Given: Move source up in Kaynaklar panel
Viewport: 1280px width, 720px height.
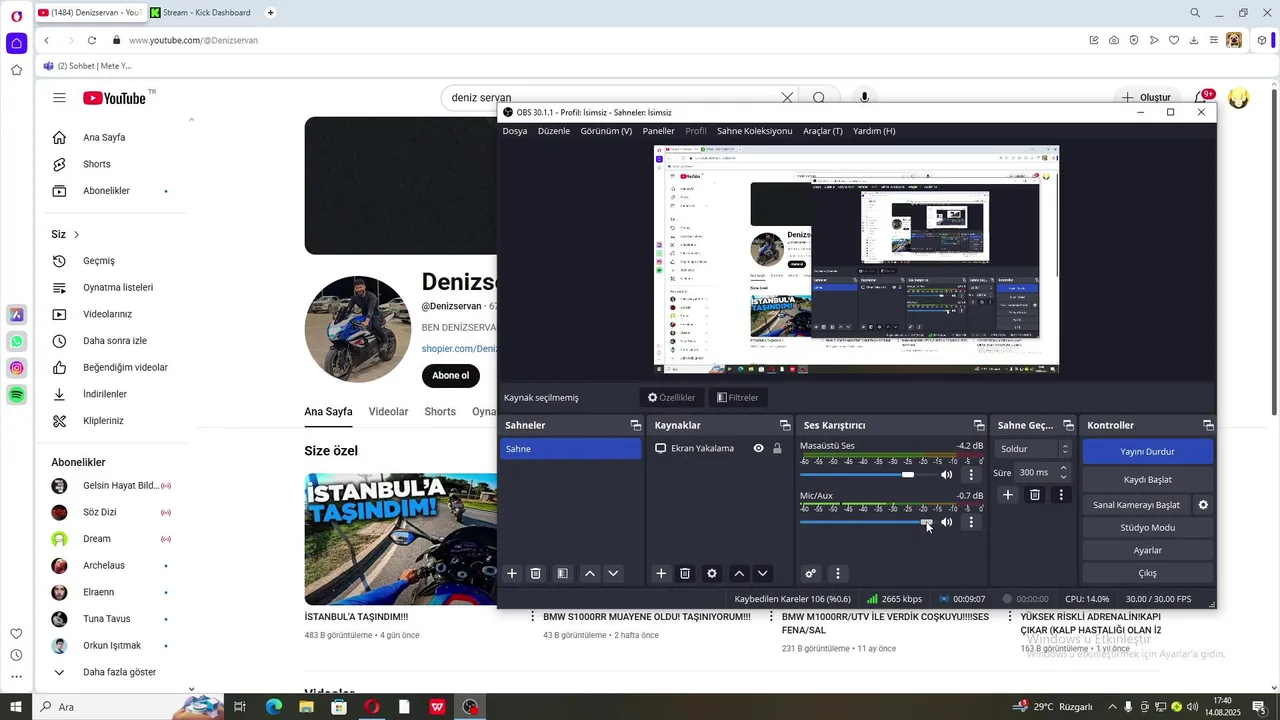Looking at the screenshot, I should point(739,574).
